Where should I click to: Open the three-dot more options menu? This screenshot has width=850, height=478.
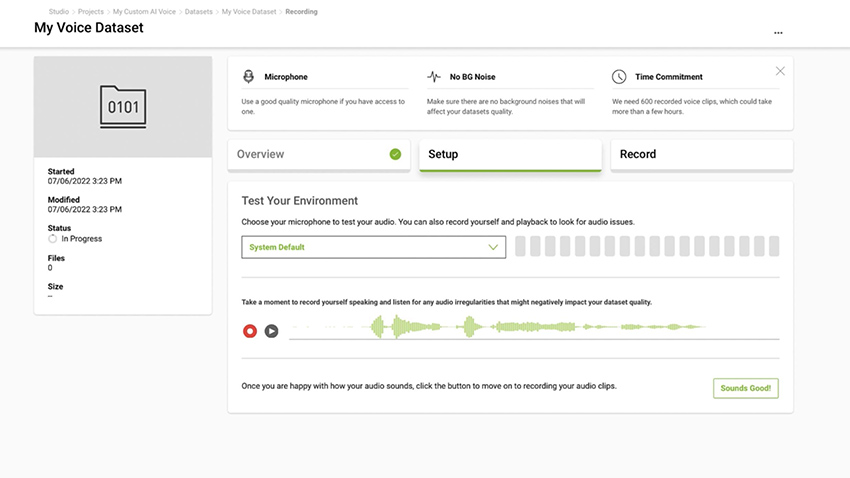pyautogui.click(x=778, y=33)
